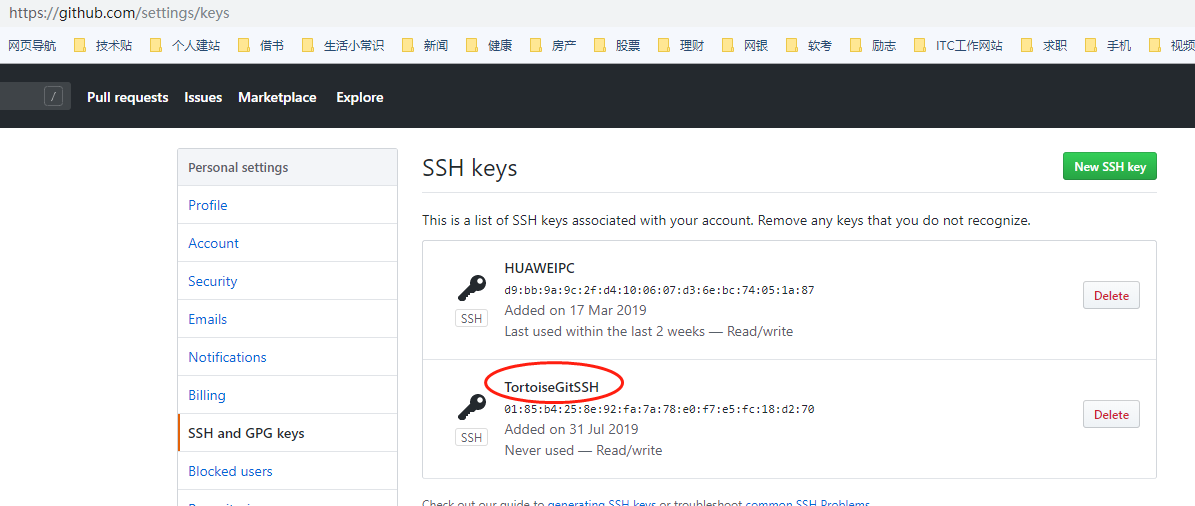This screenshot has width=1195, height=506.
Task: Delete the HUAWEIPC SSH key
Action: 1111,296
